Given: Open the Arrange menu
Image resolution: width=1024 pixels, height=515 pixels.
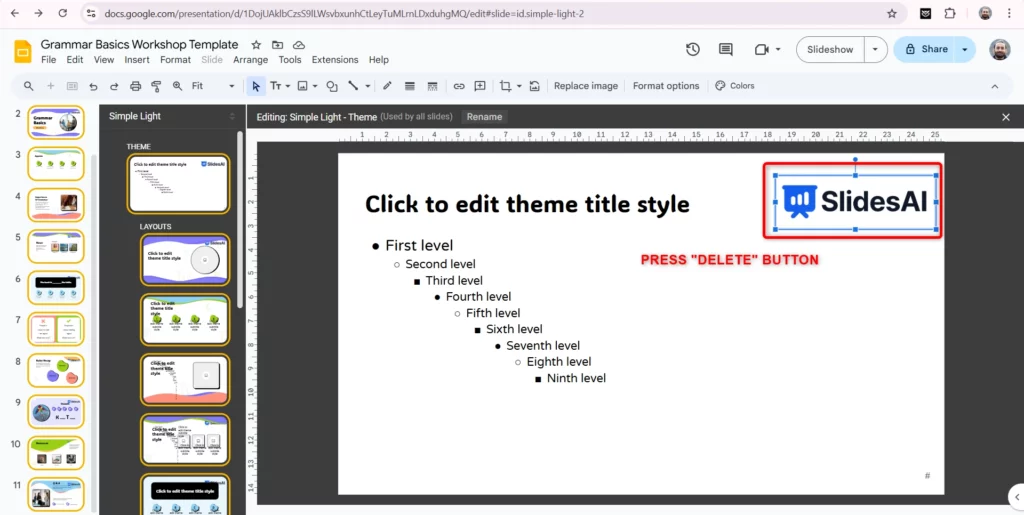Looking at the screenshot, I should pyautogui.click(x=250, y=60).
